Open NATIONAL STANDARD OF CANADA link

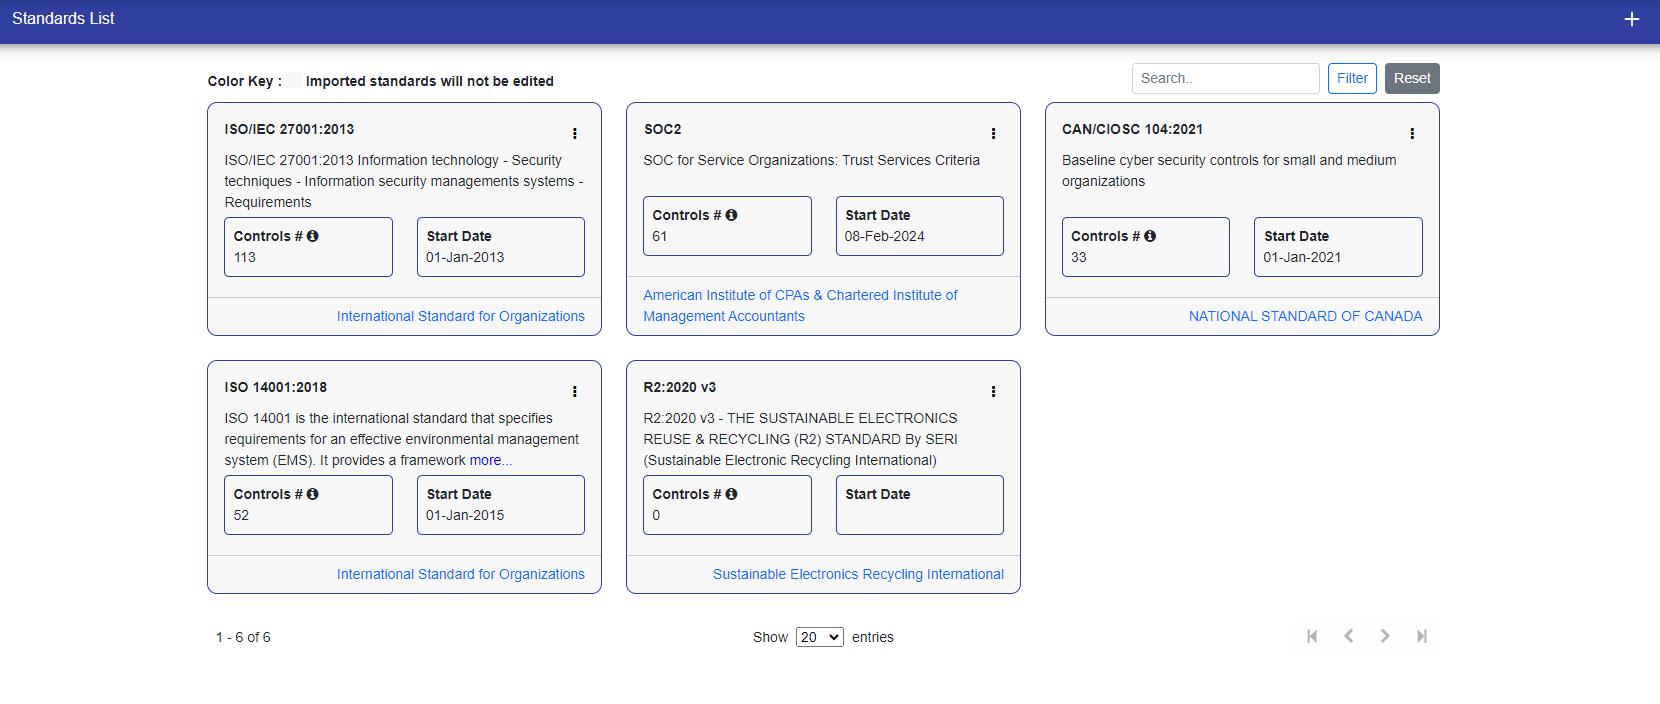tap(1305, 316)
